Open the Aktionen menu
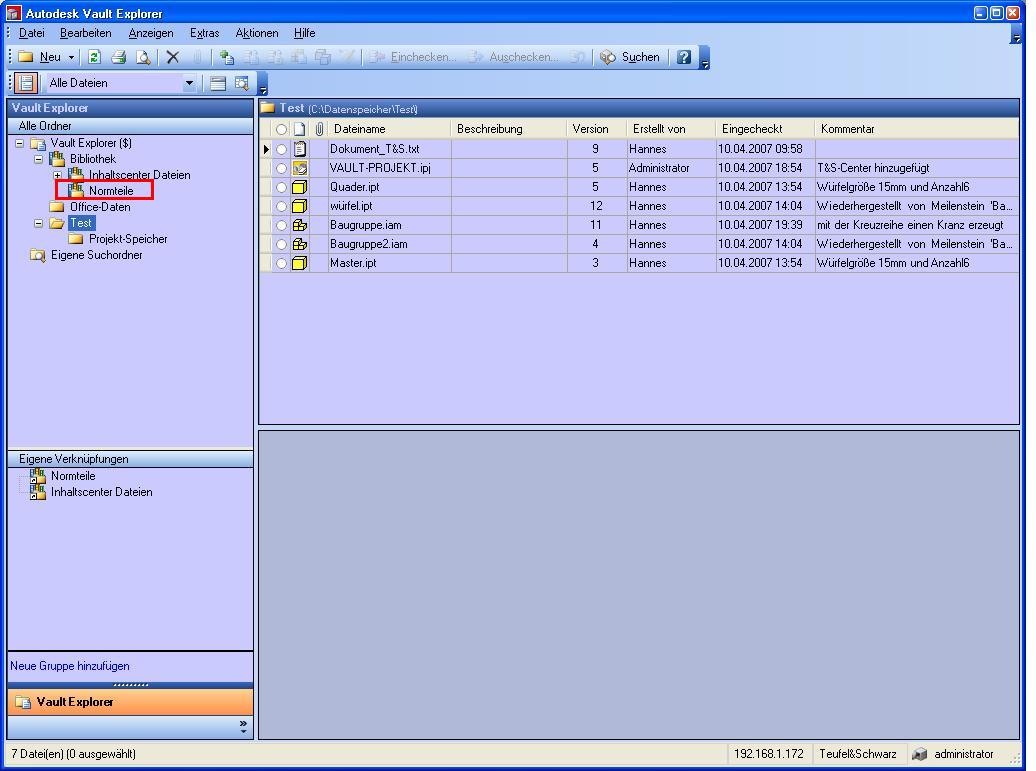Image resolution: width=1036 pixels, height=771 pixels. 257,33
